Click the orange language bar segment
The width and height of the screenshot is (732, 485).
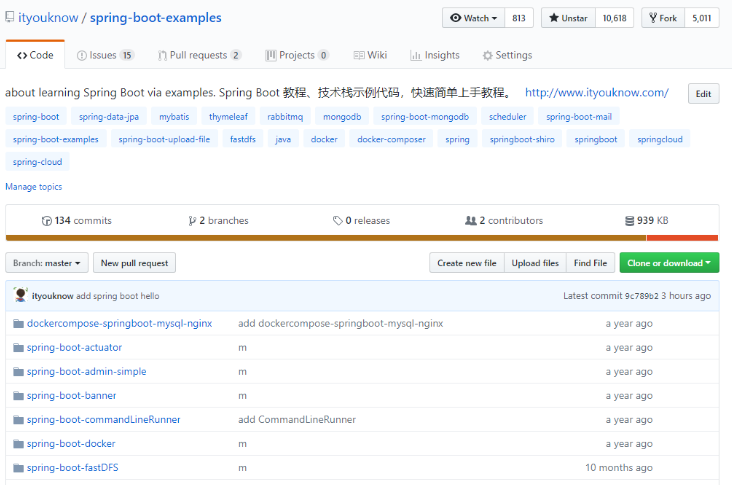(x=326, y=238)
